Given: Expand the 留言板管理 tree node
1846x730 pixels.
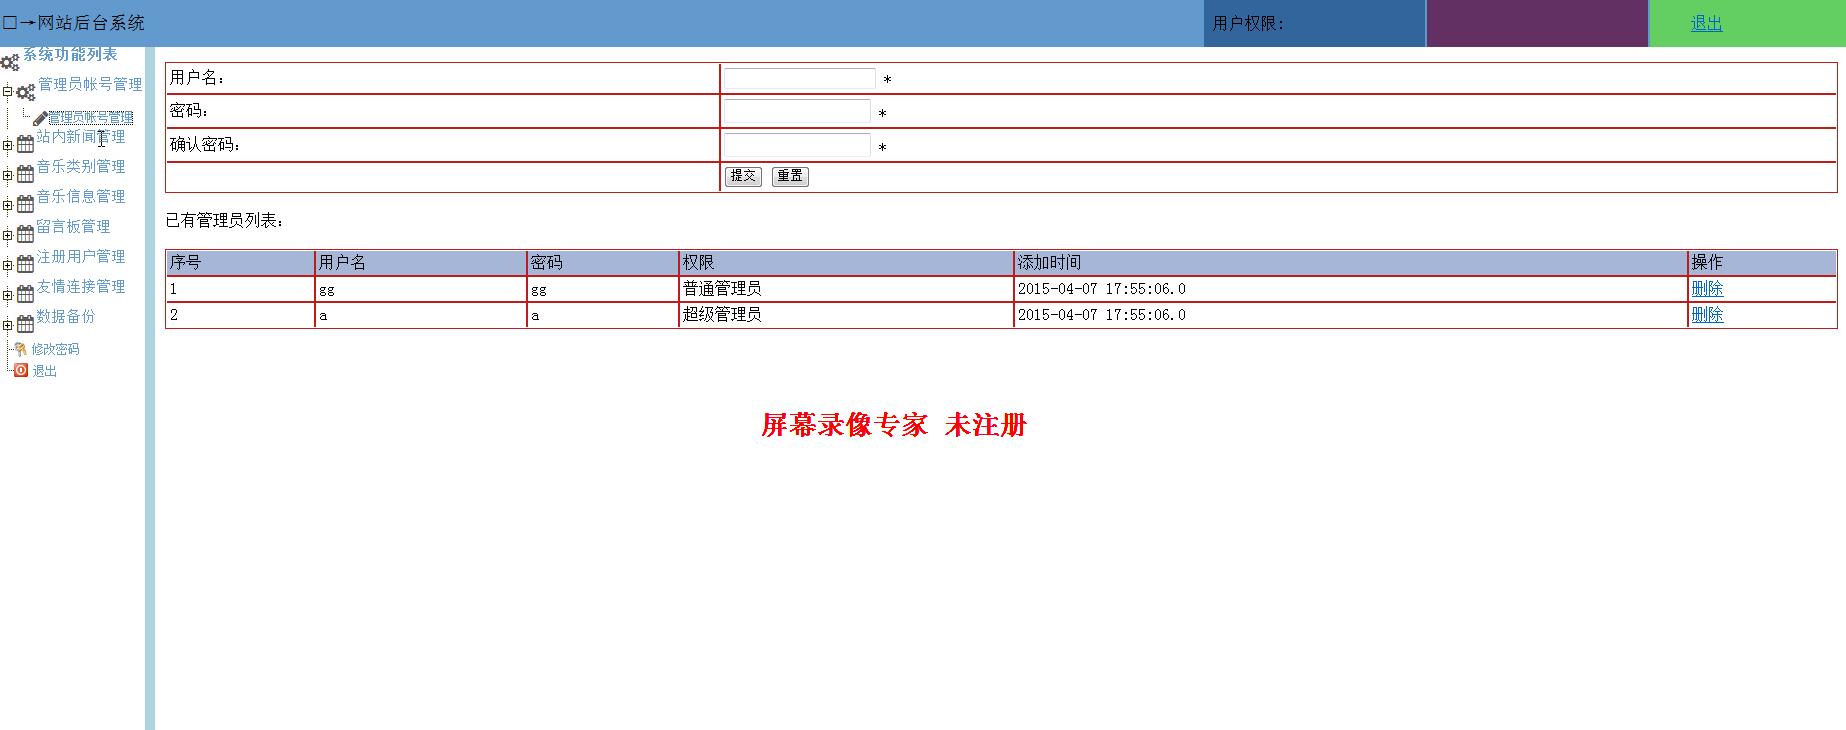Looking at the screenshot, I should [x=8, y=235].
